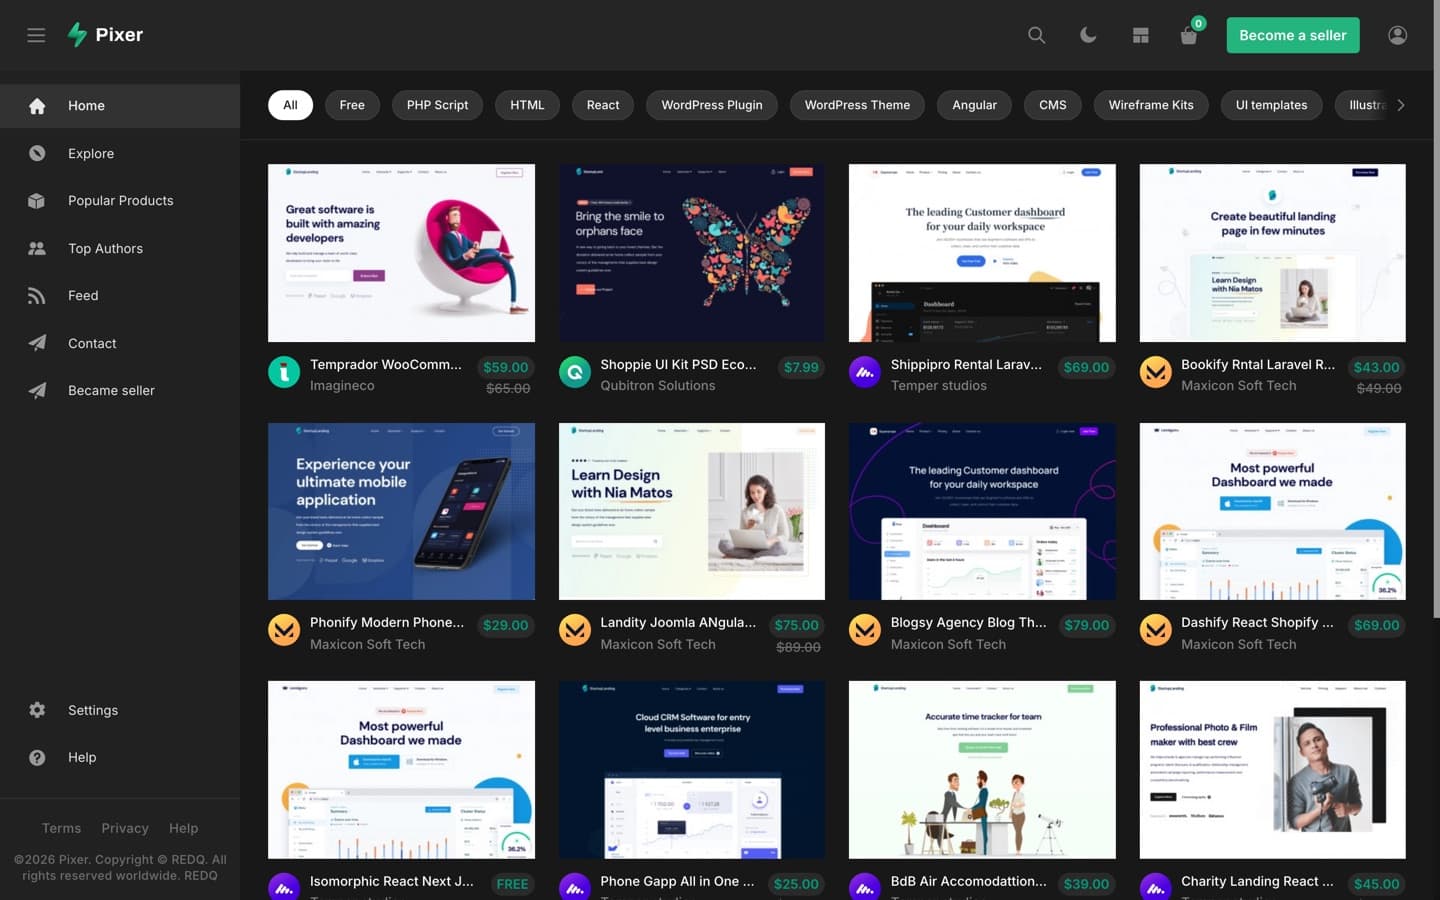Click the Settings gear icon

point(37,710)
